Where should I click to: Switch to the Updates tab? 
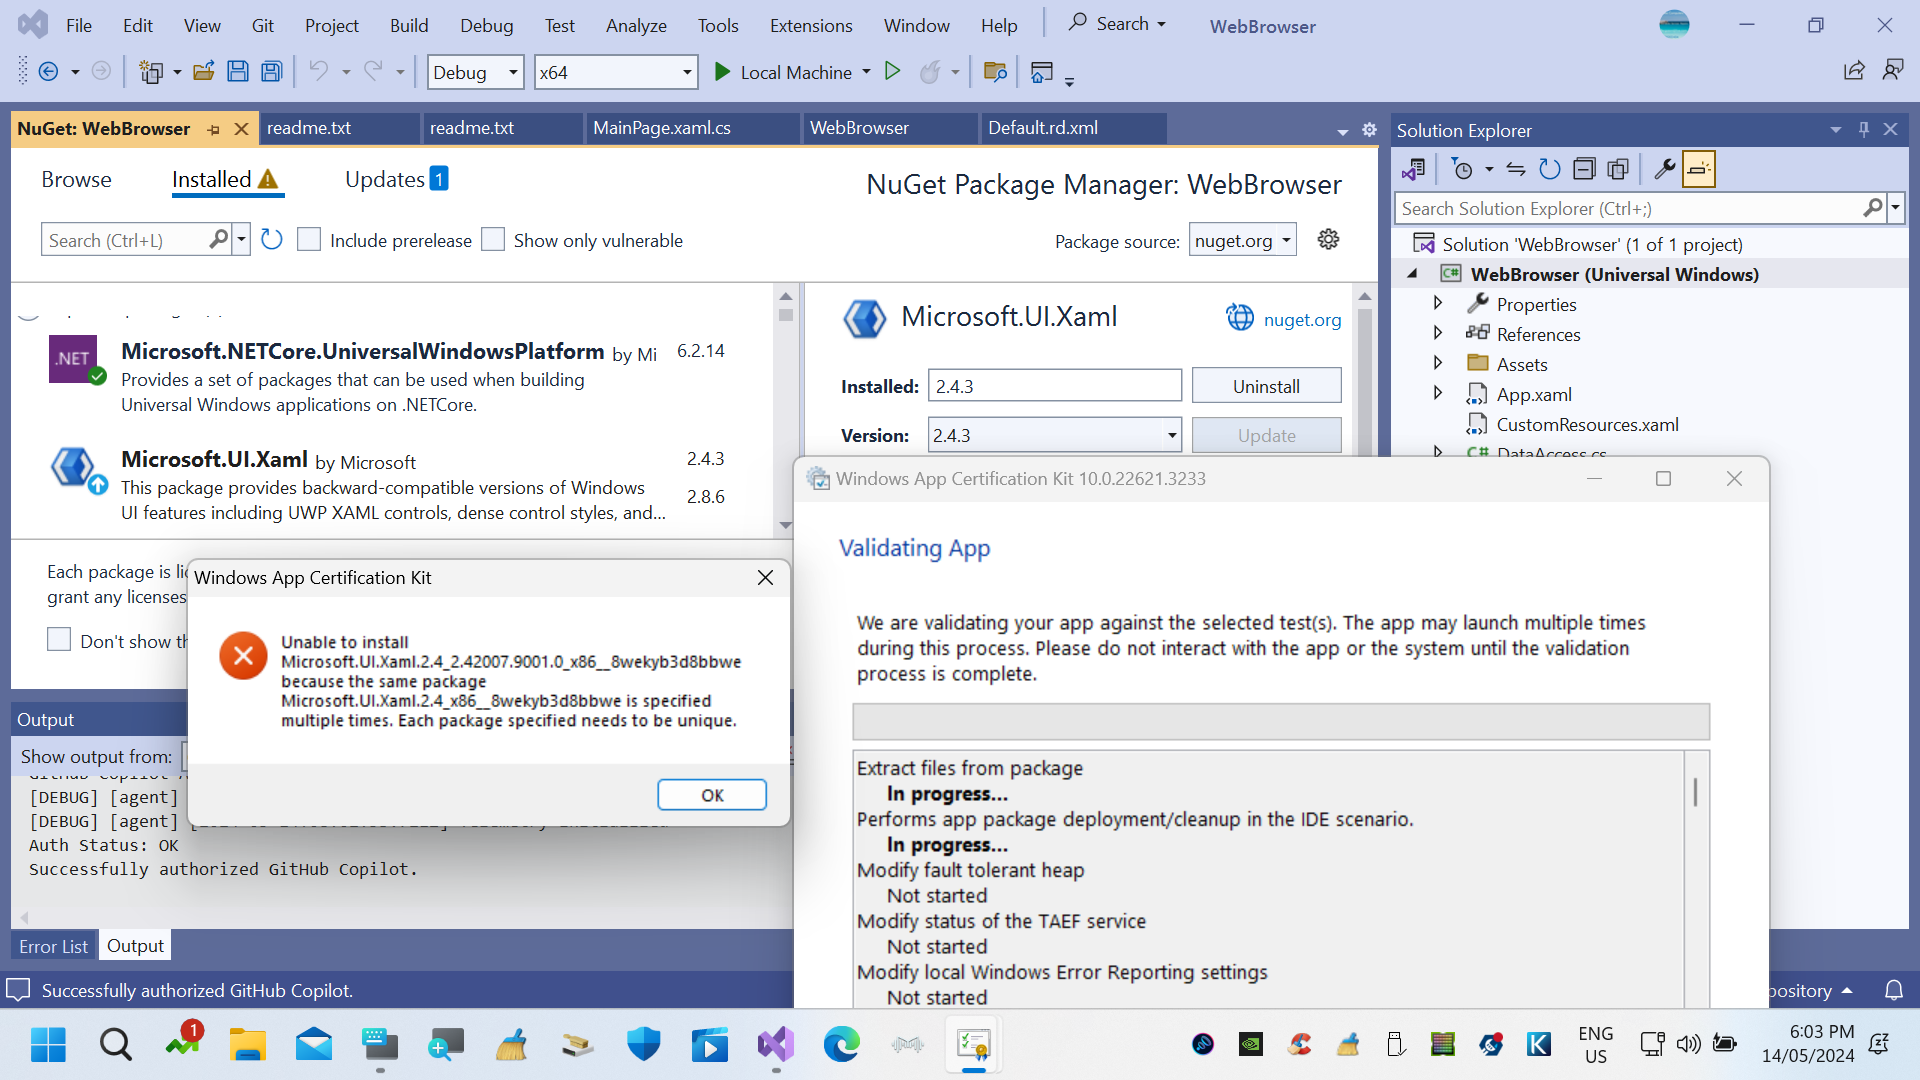(384, 179)
